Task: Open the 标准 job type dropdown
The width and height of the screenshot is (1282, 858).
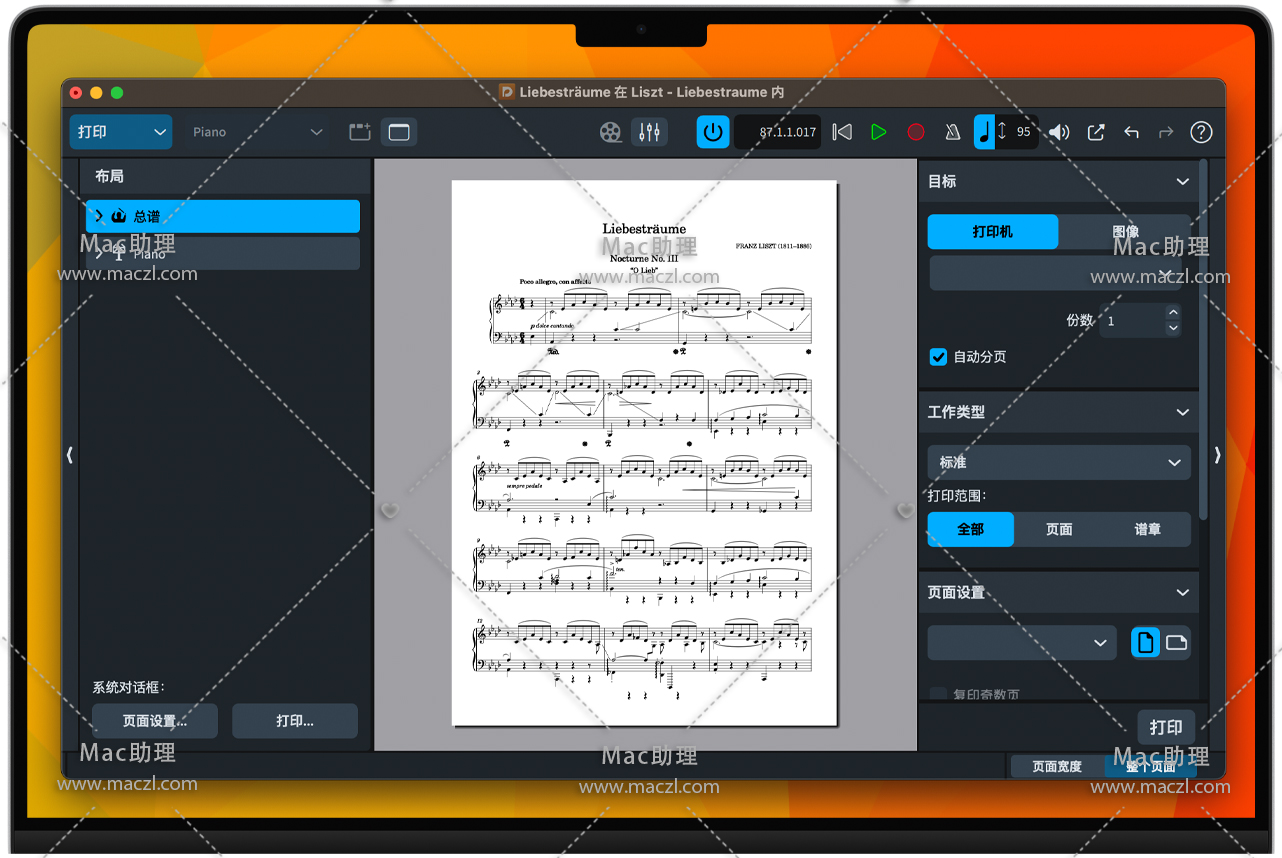Action: pyautogui.click(x=1058, y=462)
